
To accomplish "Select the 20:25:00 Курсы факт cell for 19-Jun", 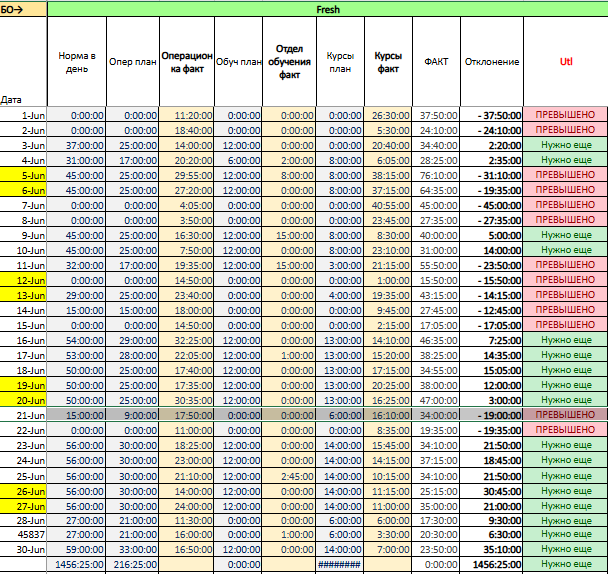I will tap(388, 386).
